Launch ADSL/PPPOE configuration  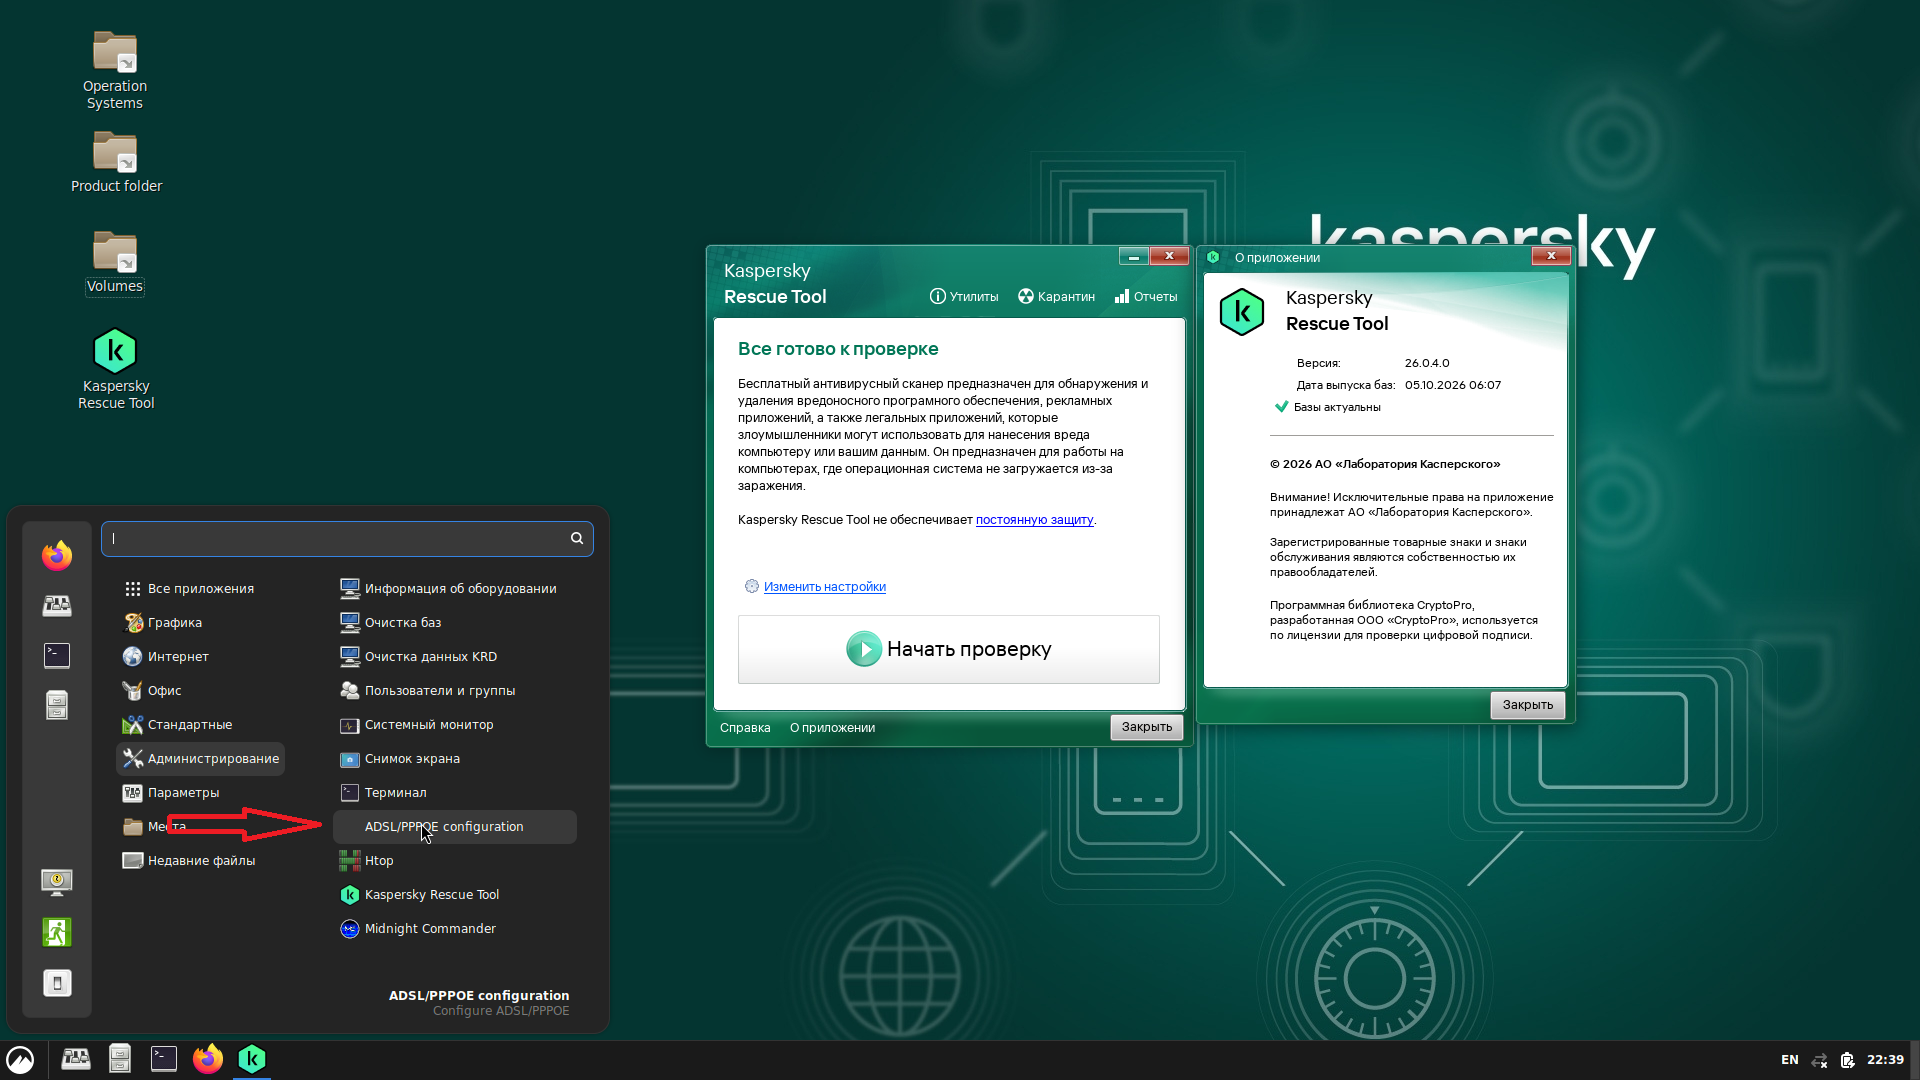coord(455,827)
